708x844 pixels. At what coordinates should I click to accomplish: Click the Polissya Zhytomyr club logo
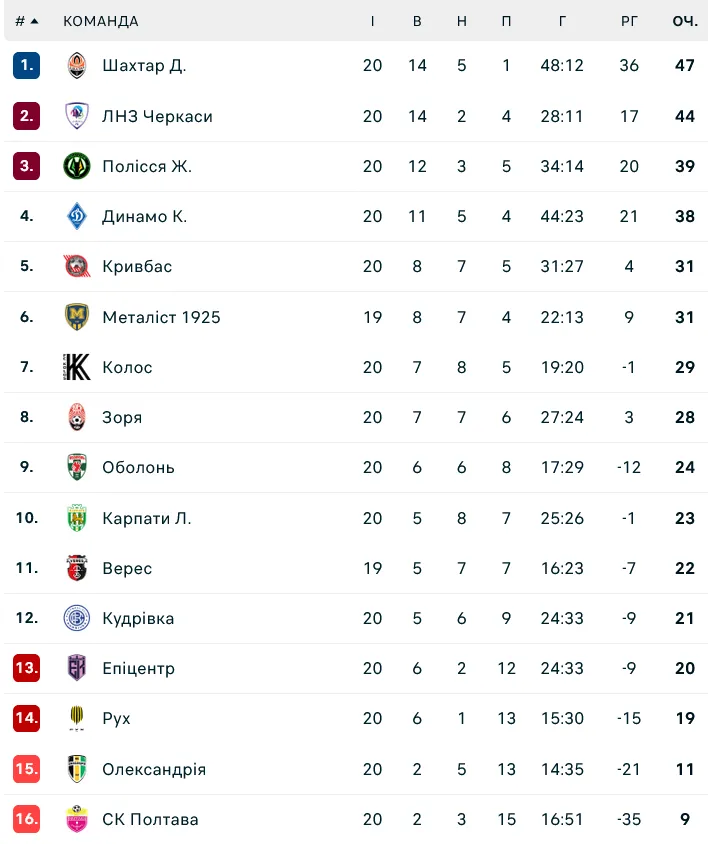coord(77,166)
